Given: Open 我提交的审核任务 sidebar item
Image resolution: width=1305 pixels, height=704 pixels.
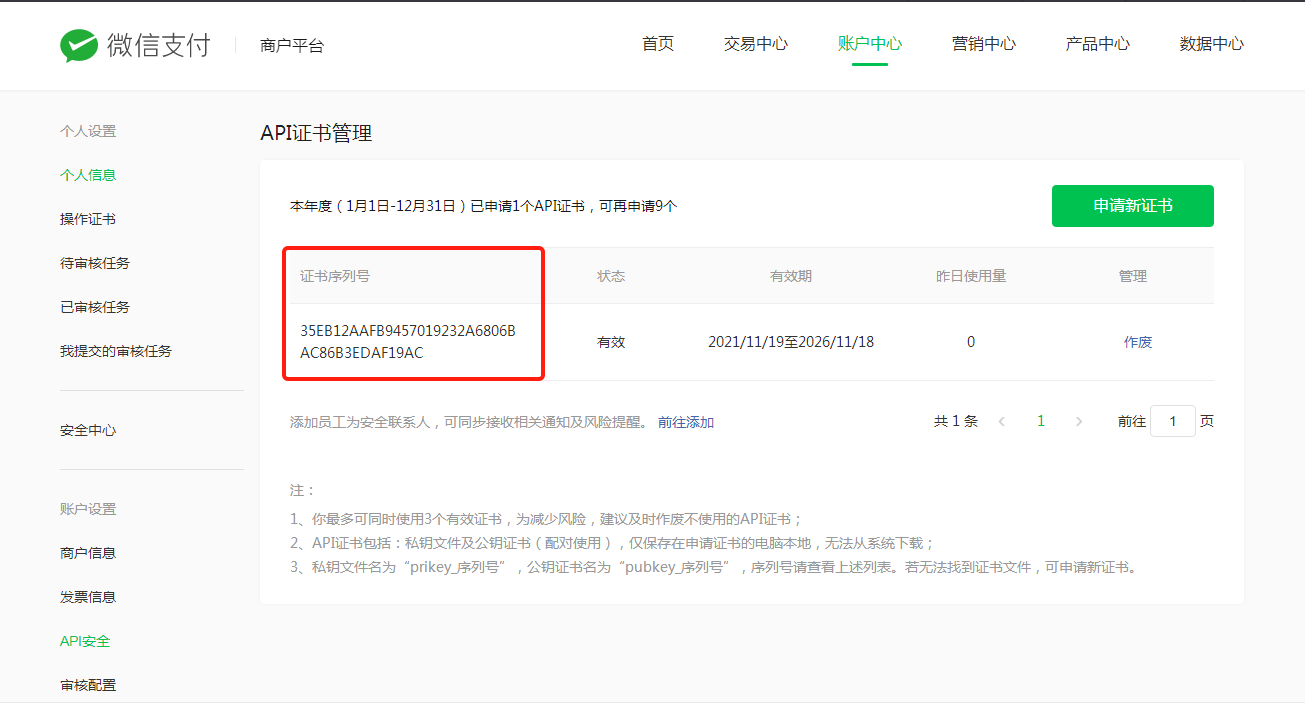Looking at the screenshot, I should point(116,351).
